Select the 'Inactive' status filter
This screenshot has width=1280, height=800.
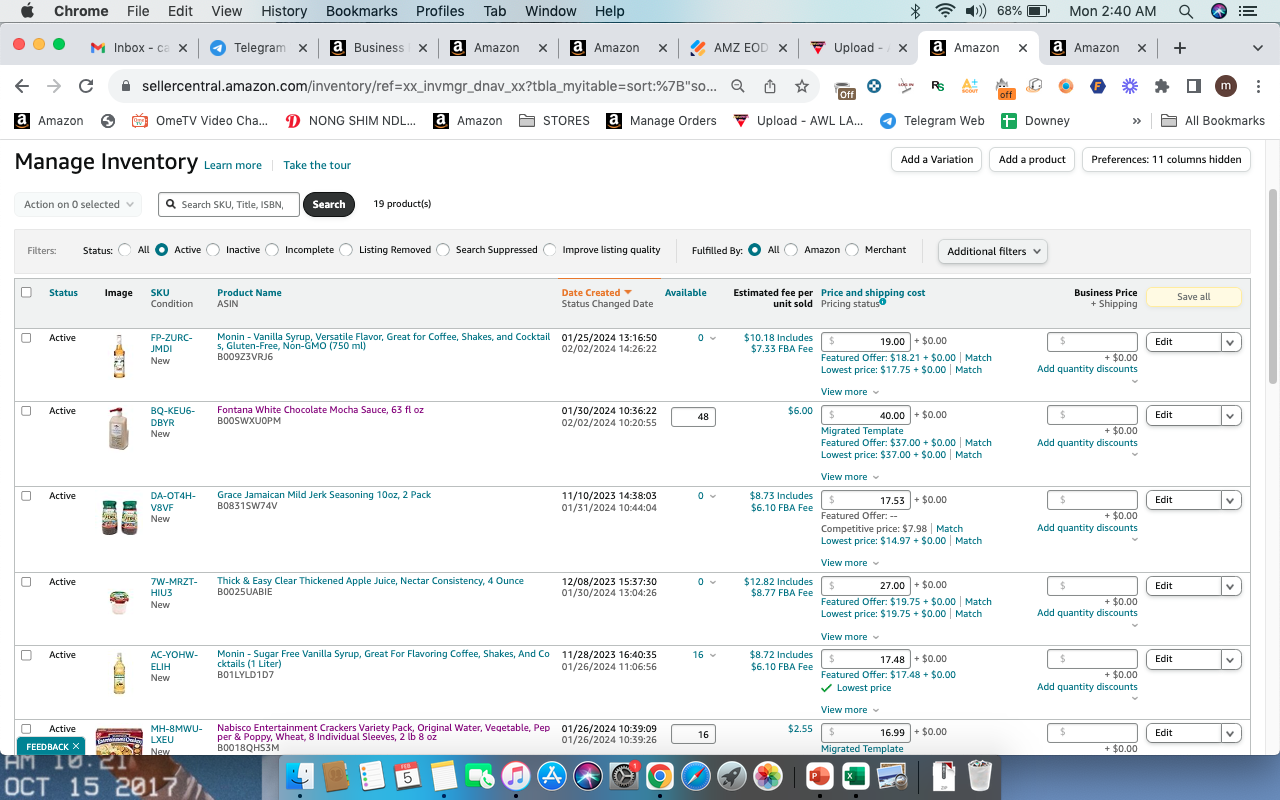pos(213,250)
